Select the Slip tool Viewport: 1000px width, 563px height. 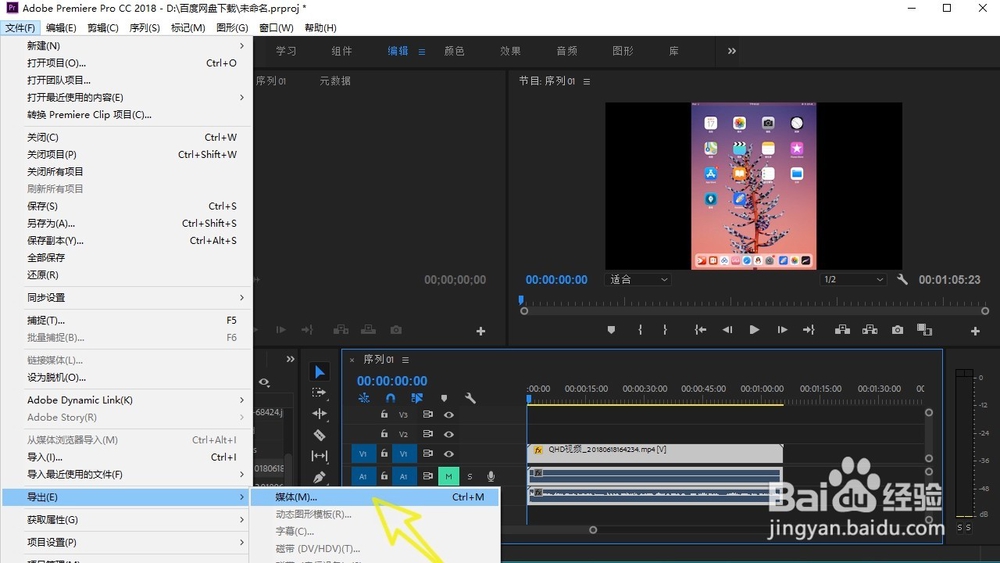click(x=320, y=456)
